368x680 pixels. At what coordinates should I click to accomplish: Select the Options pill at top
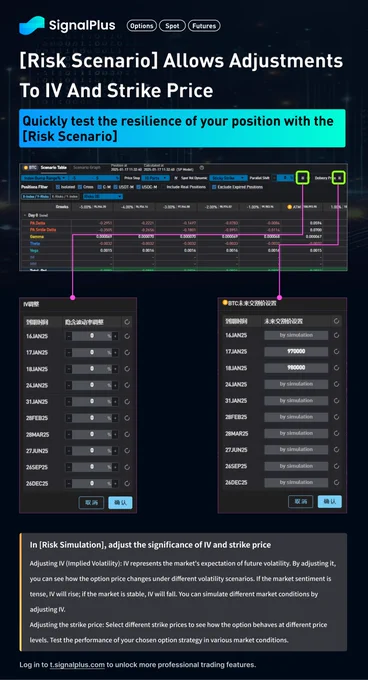click(x=142, y=26)
